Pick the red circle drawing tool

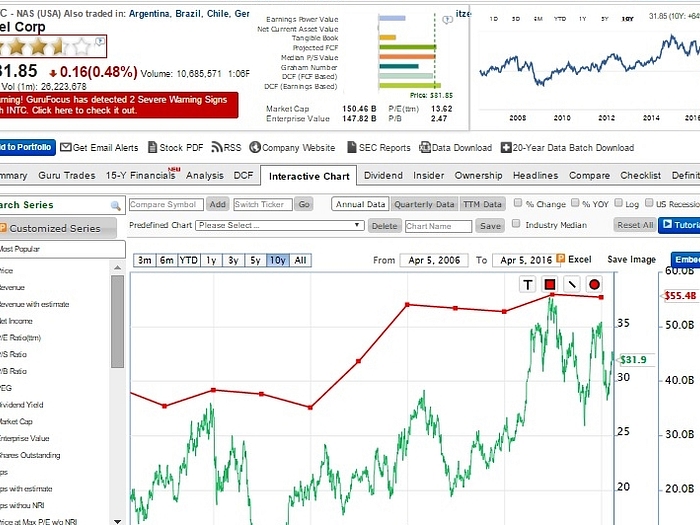click(594, 285)
